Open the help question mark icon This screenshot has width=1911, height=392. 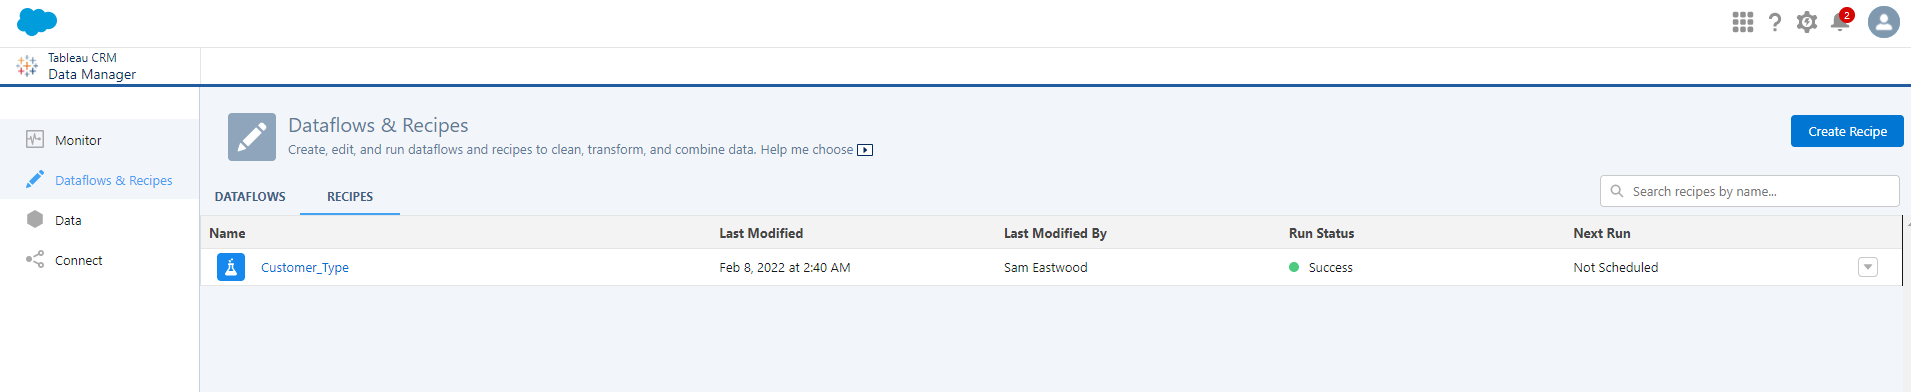click(x=1774, y=22)
